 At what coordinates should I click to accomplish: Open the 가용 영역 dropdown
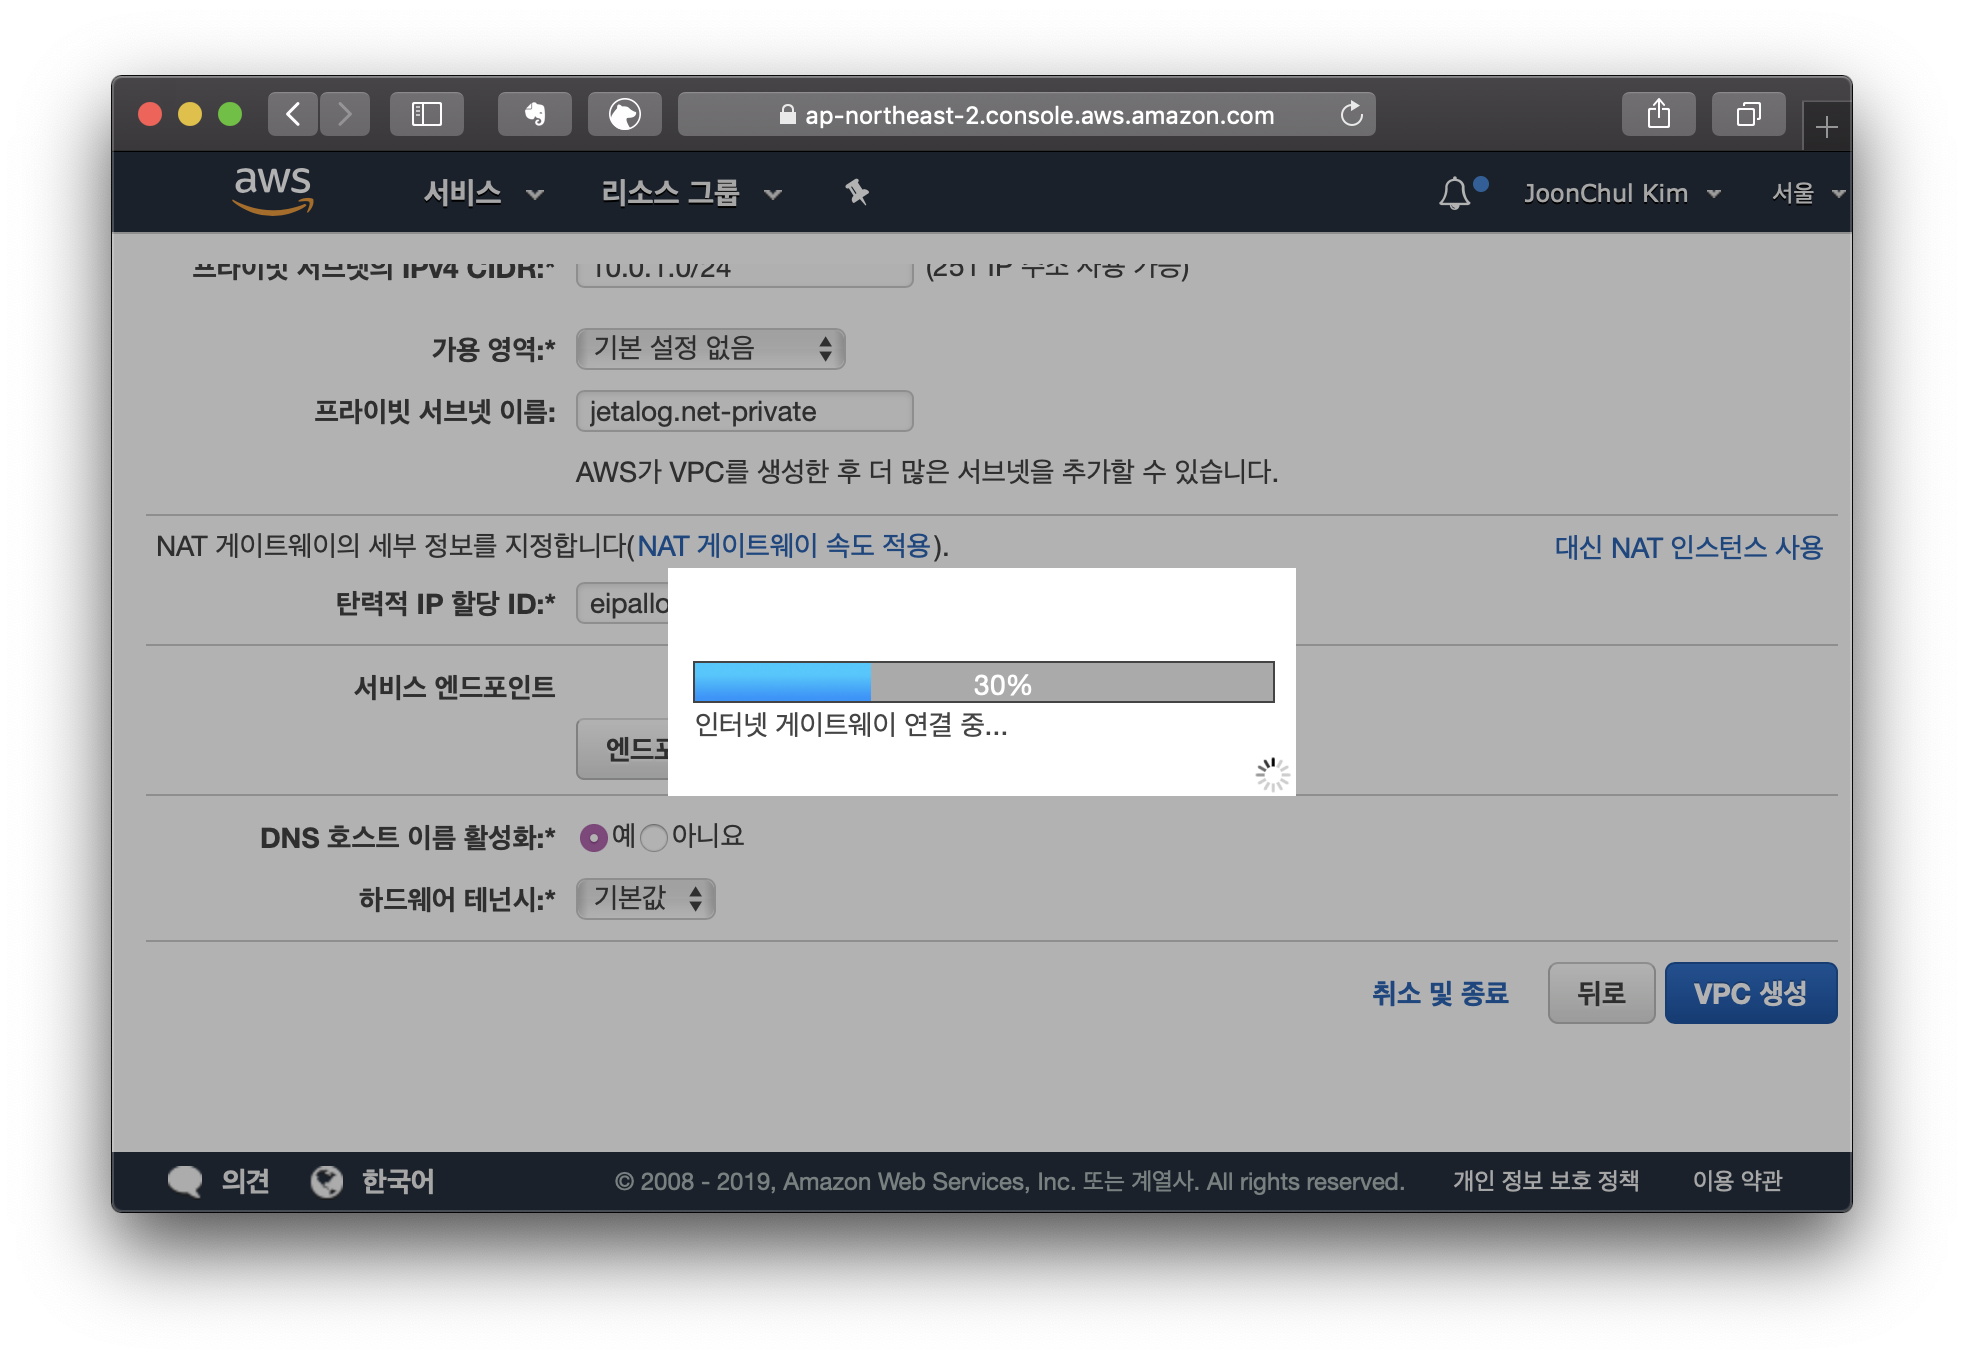(710, 348)
